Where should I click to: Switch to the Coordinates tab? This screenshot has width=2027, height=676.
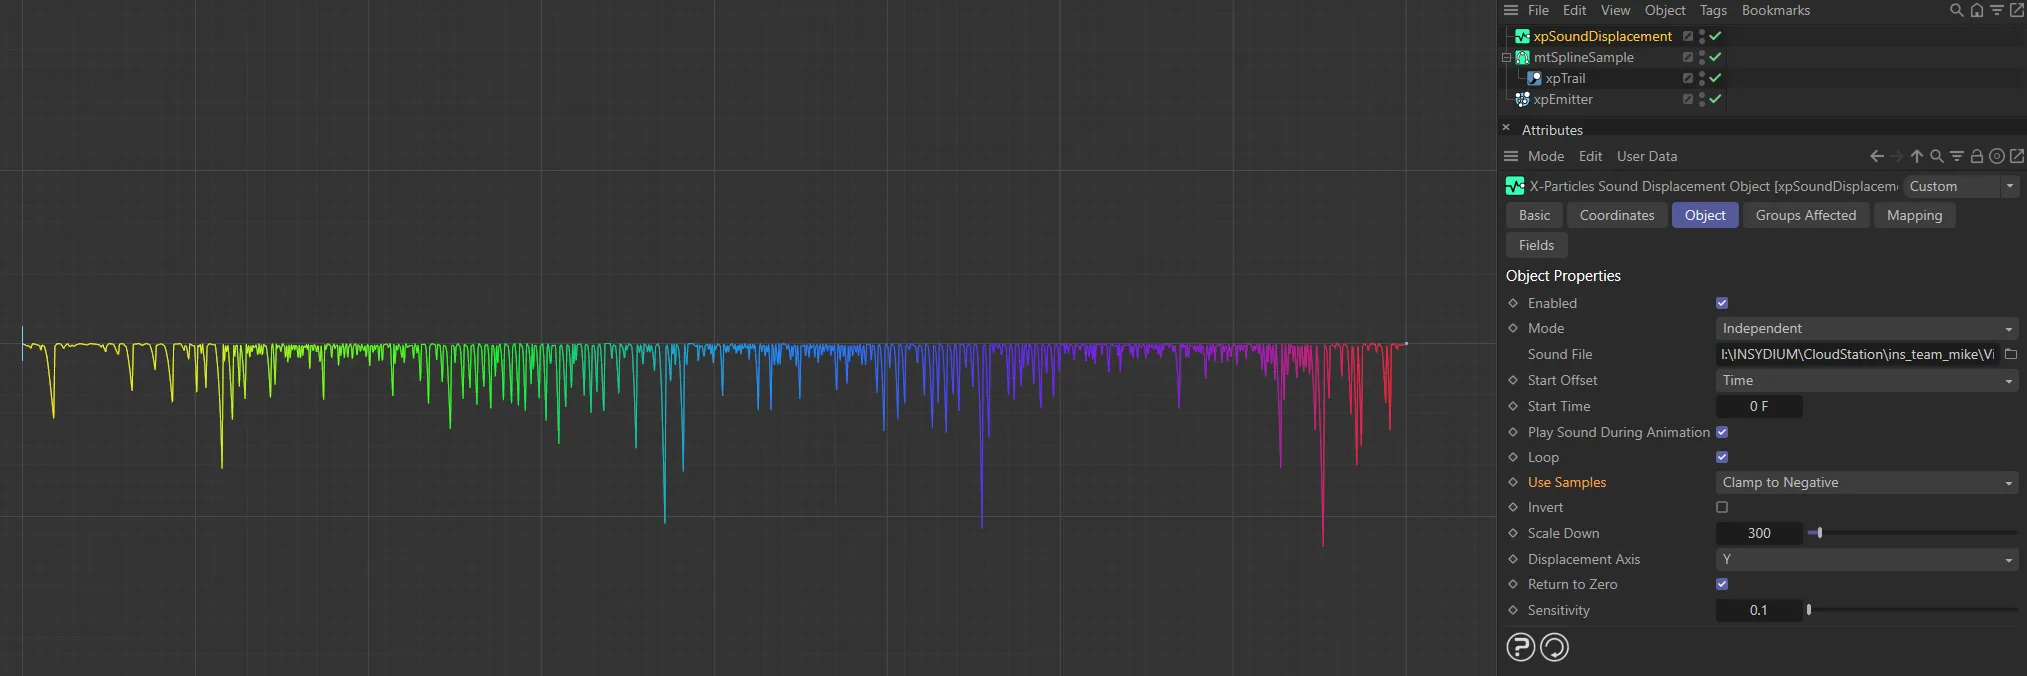point(1617,215)
